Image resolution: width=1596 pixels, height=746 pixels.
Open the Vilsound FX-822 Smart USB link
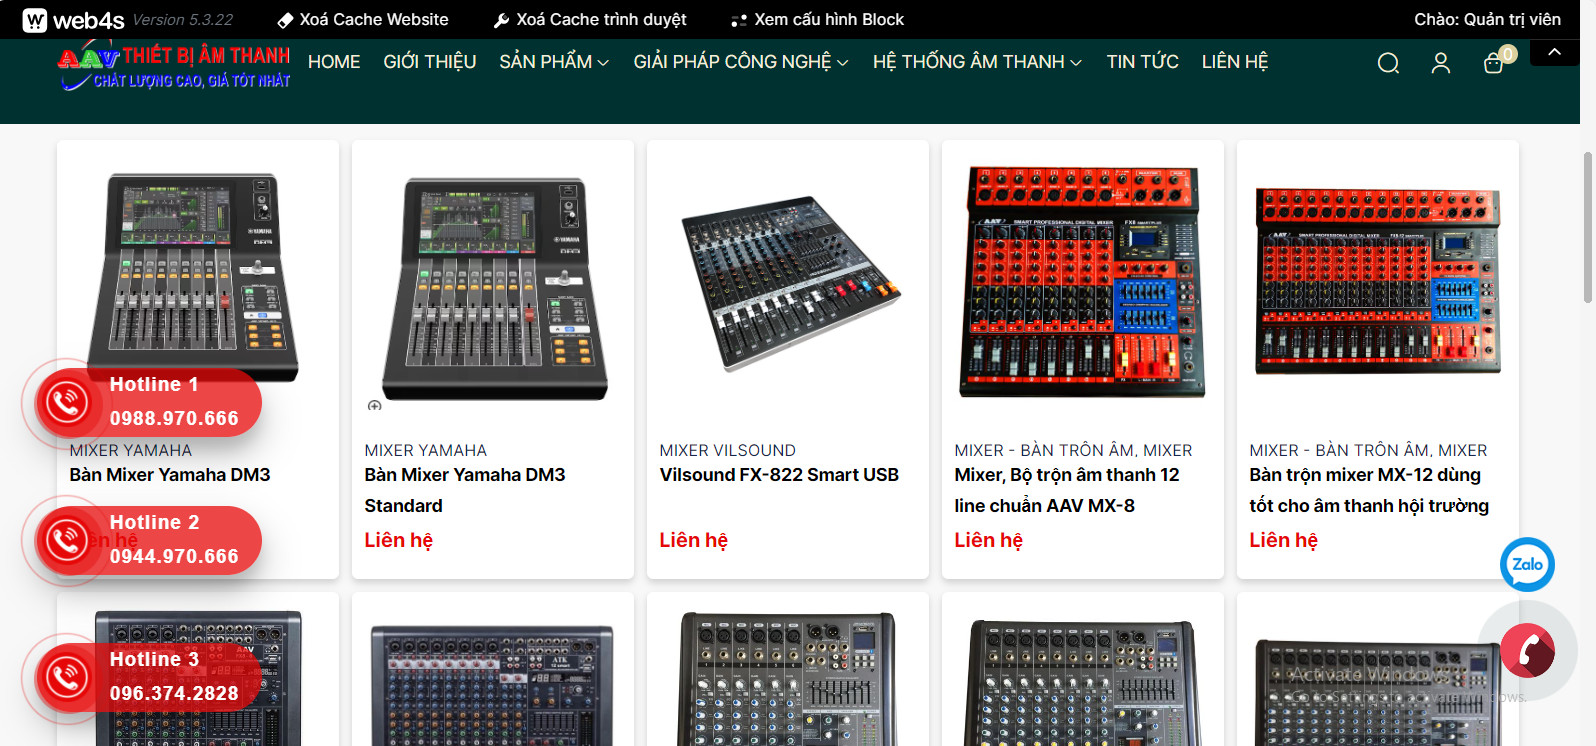pyautogui.click(x=779, y=475)
